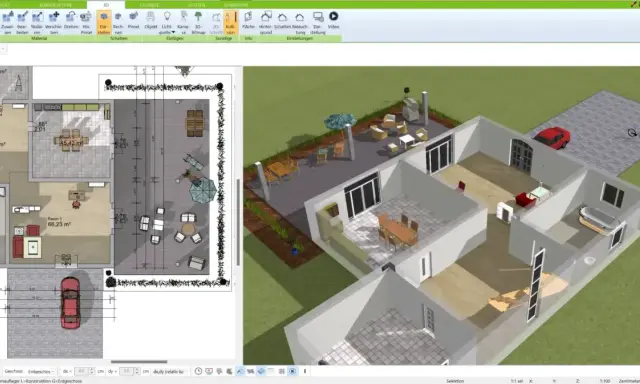Click the vertical dots toolbar overflow
Viewport: 640px width, 384px height.
pyautogui.click(x=304, y=371)
